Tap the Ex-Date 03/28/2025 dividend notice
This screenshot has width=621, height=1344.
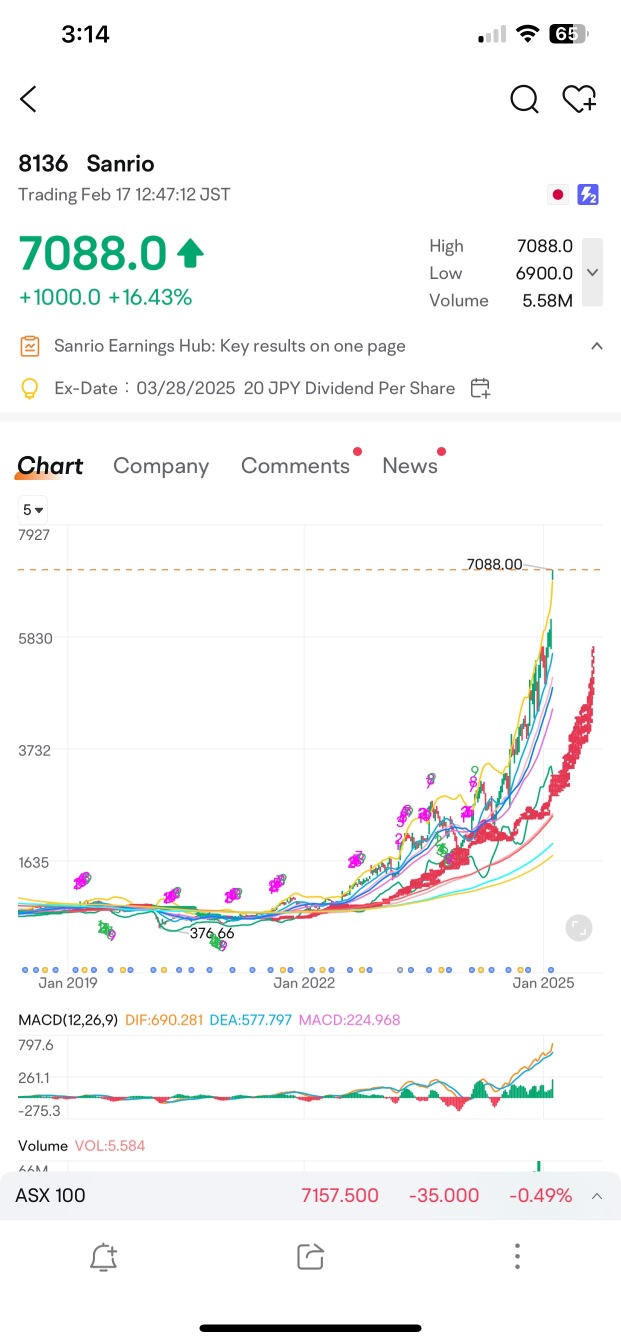click(x=255, y=388)
